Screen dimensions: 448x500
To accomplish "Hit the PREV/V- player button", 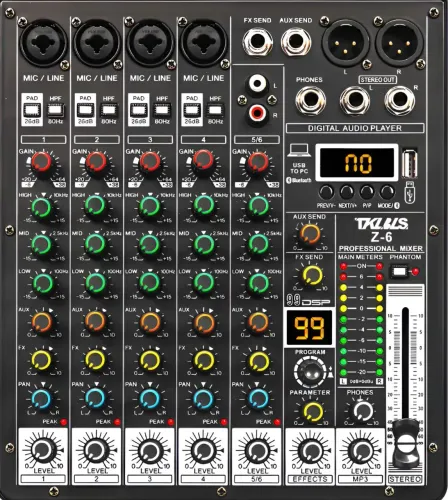I will click(326, 193).
